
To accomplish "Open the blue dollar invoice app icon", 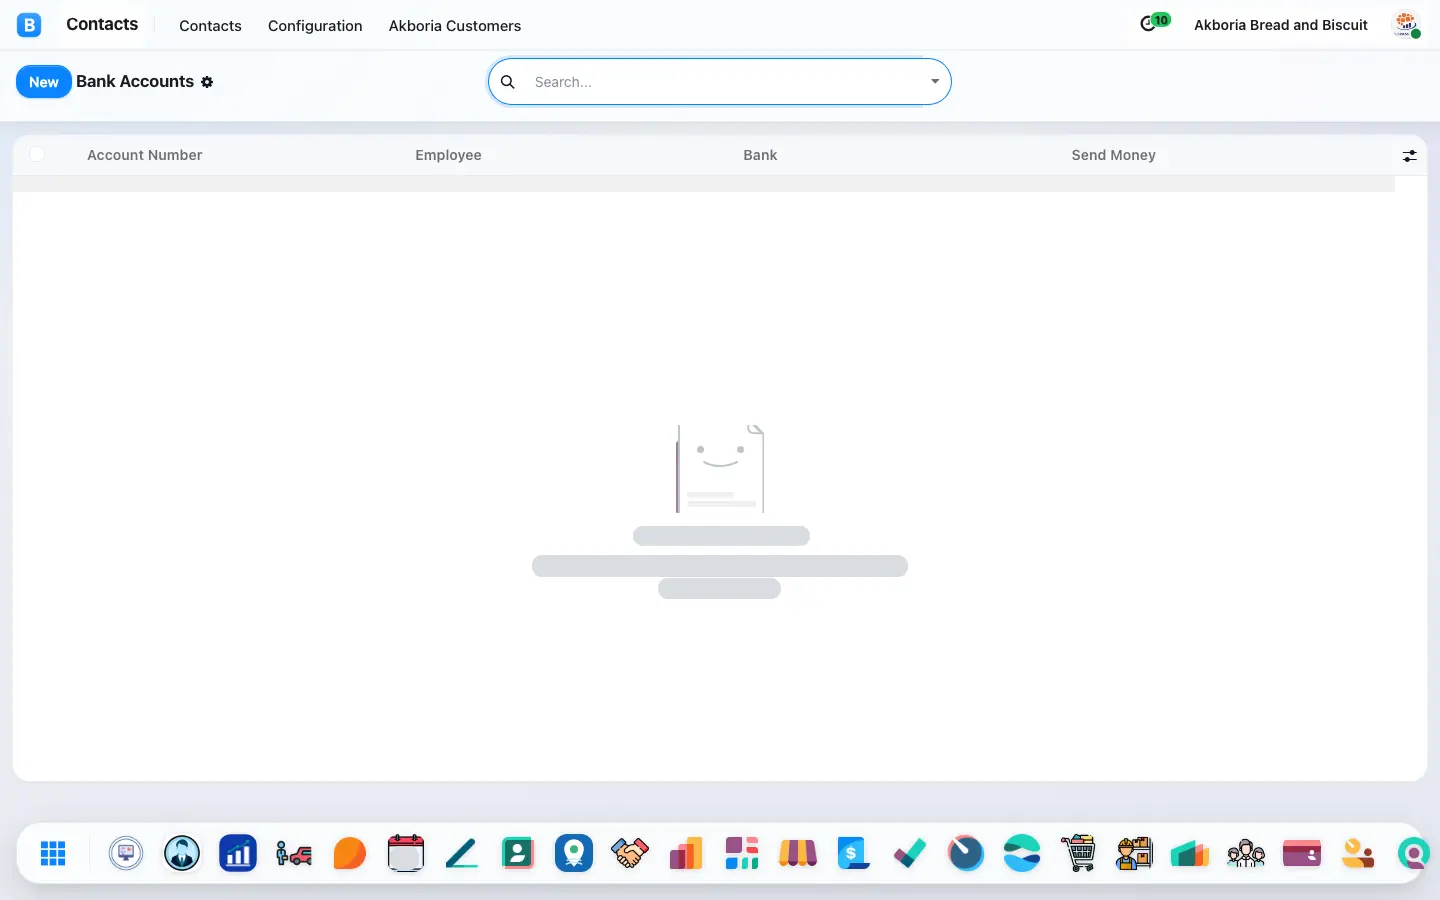I will click(x=854, y=853).
